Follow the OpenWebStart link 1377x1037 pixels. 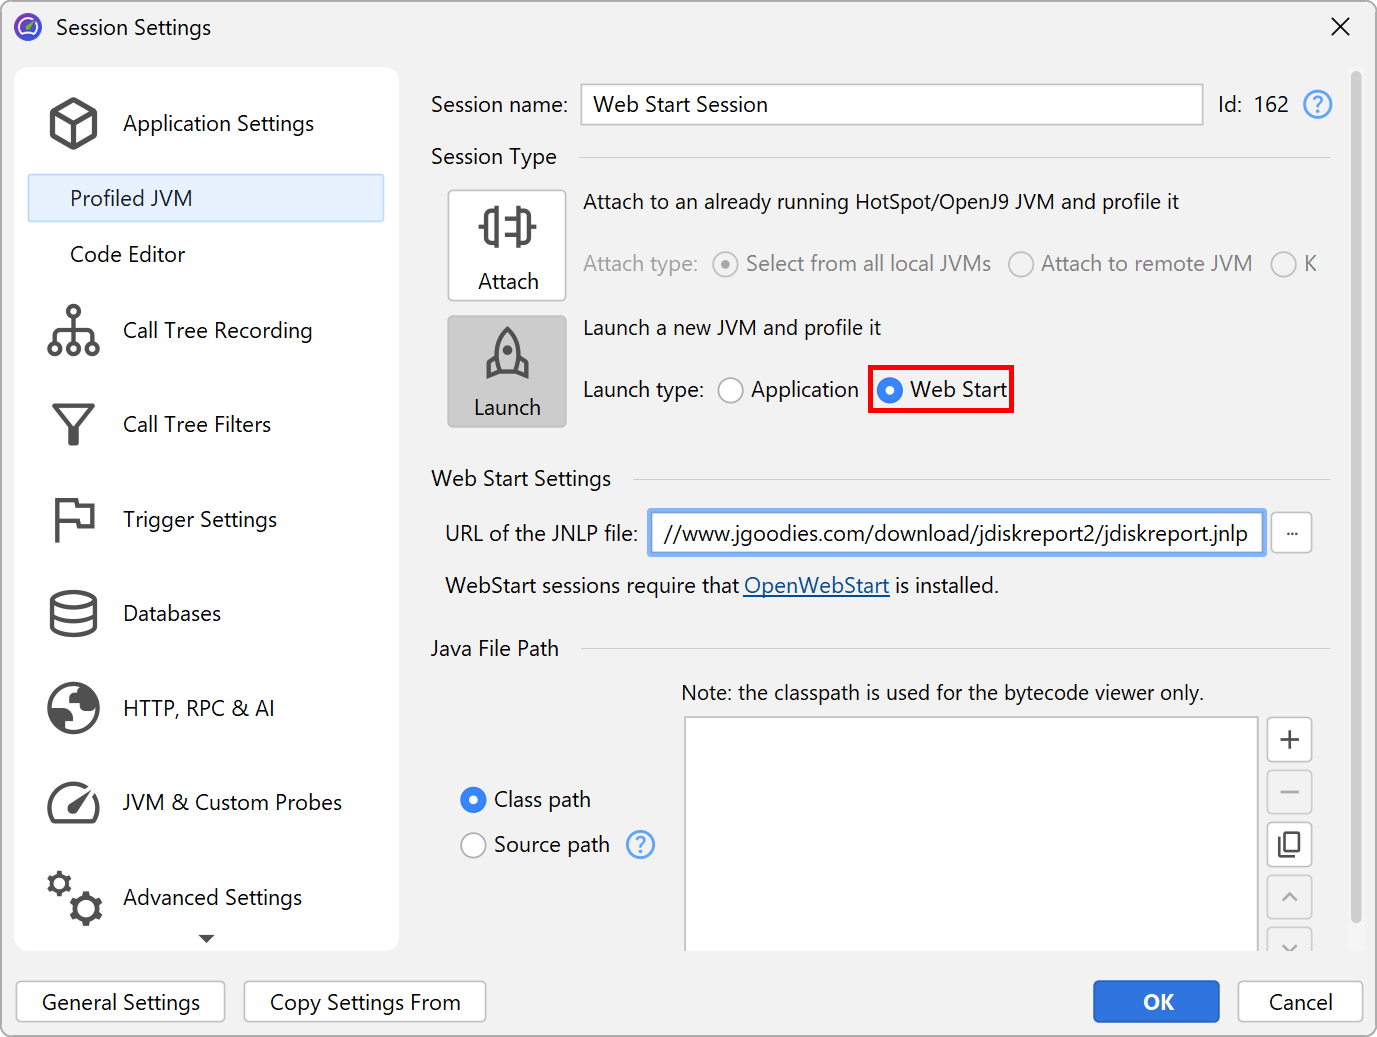[x=816, y=586]
